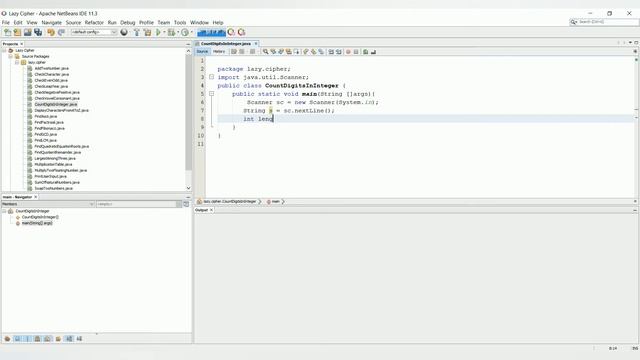Close the Output panel tab
640x360 pixels.
pos(211,210)
